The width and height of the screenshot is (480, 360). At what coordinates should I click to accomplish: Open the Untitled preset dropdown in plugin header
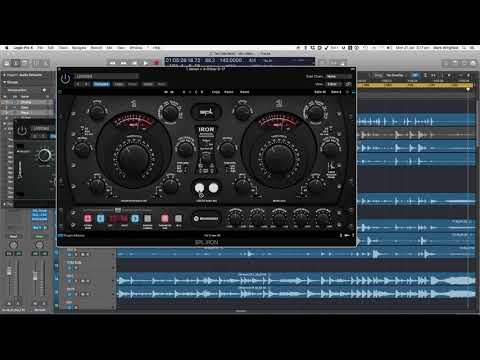106,76
